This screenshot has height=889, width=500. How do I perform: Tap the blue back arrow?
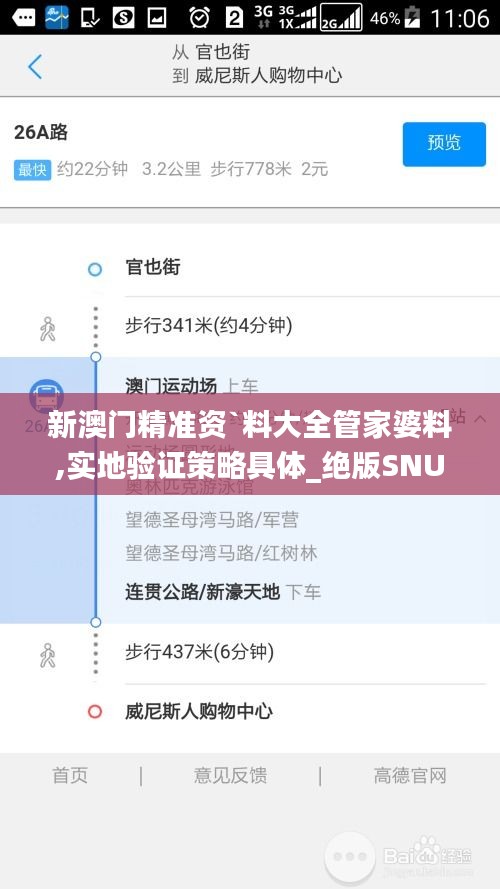tap(35, 66)
